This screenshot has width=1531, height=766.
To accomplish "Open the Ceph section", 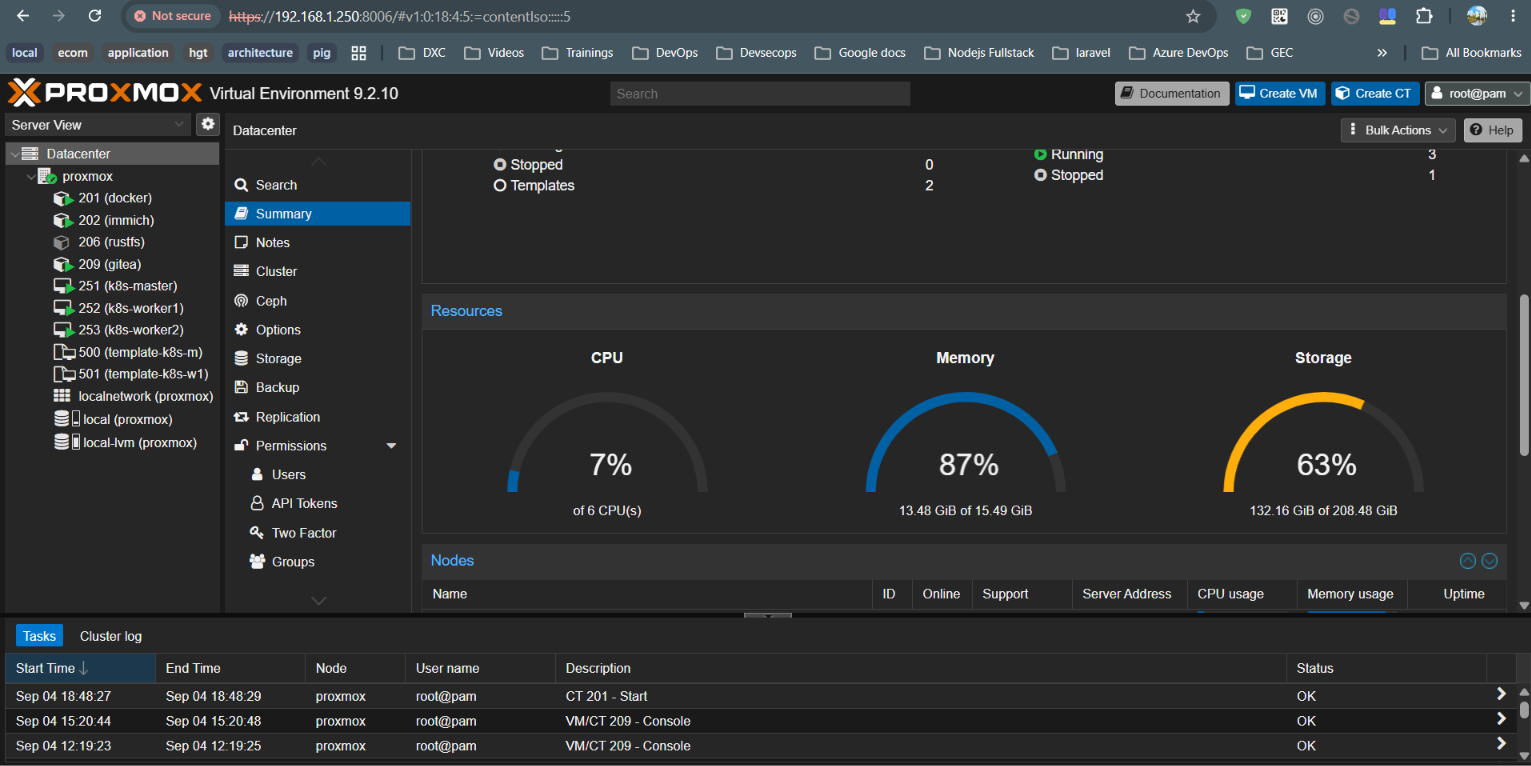I will [318, 300].
